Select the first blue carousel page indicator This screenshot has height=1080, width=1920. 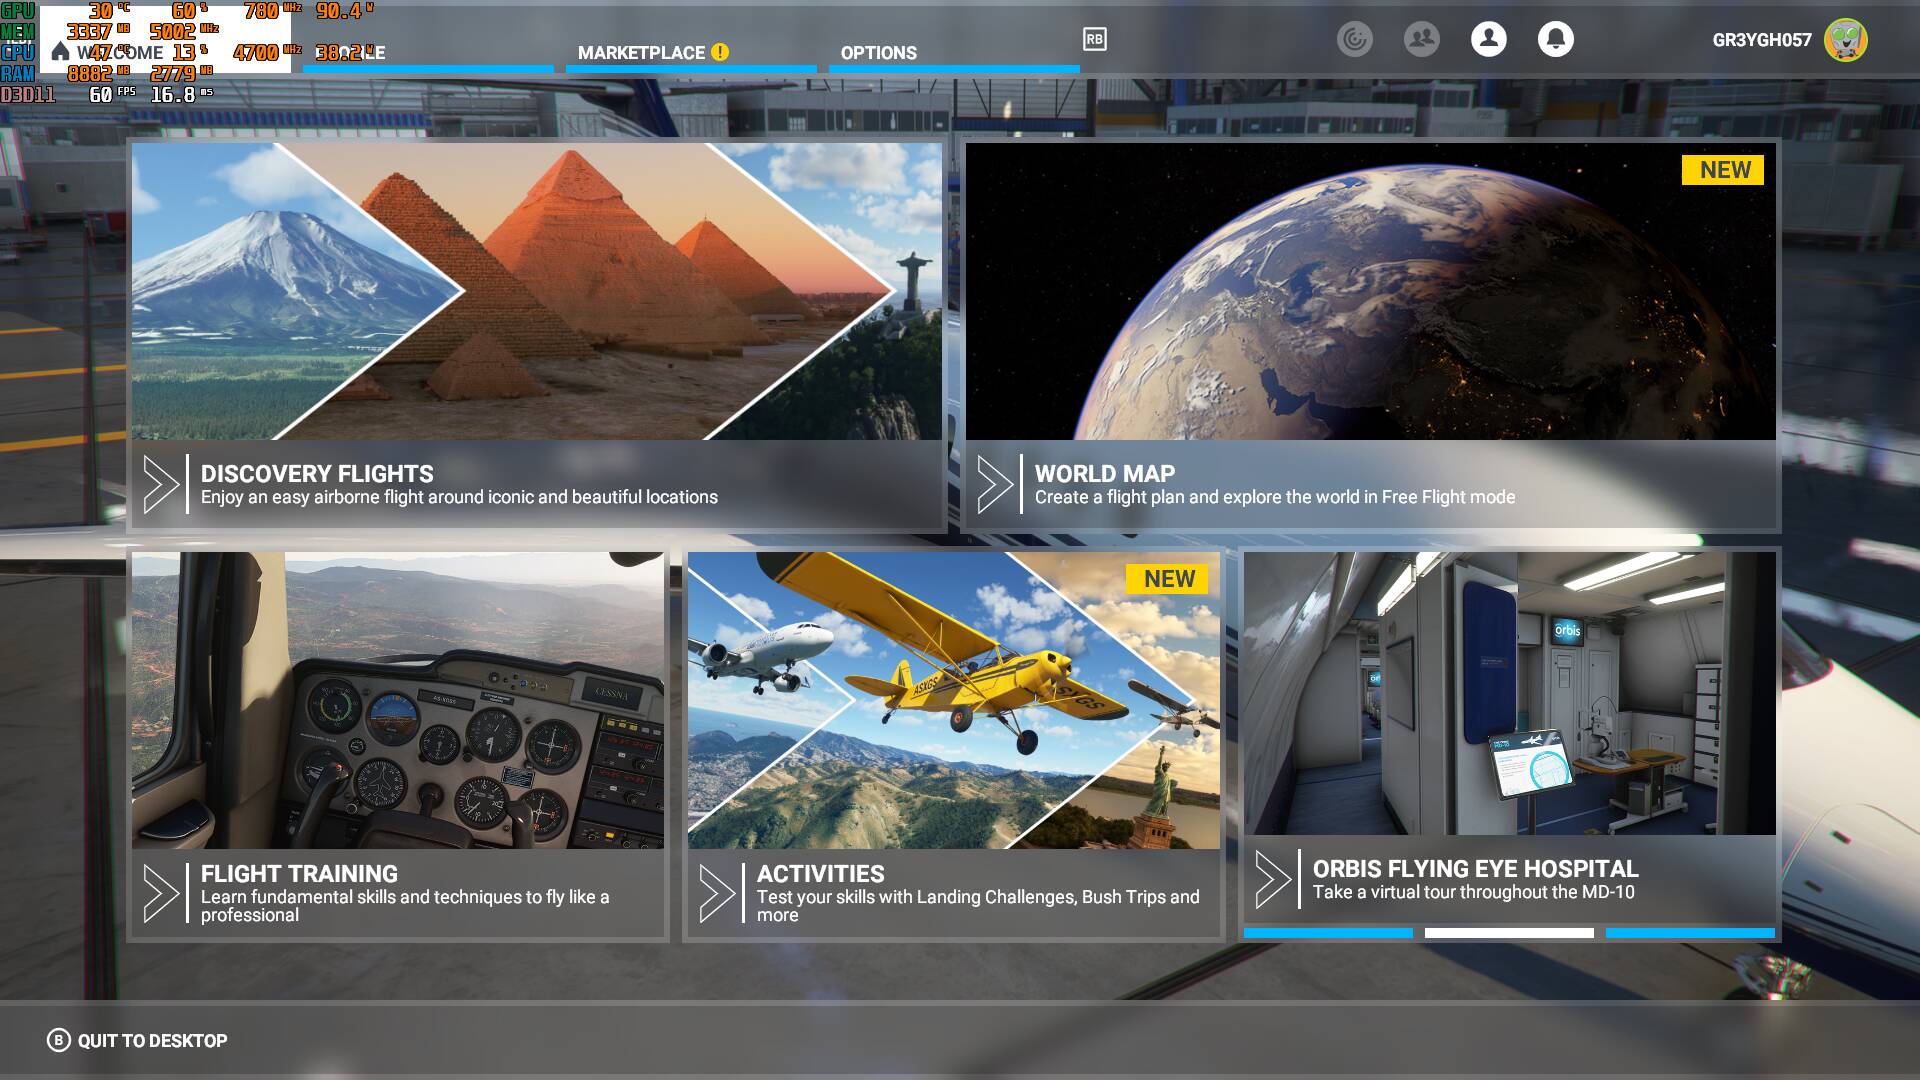point(1327,933)
